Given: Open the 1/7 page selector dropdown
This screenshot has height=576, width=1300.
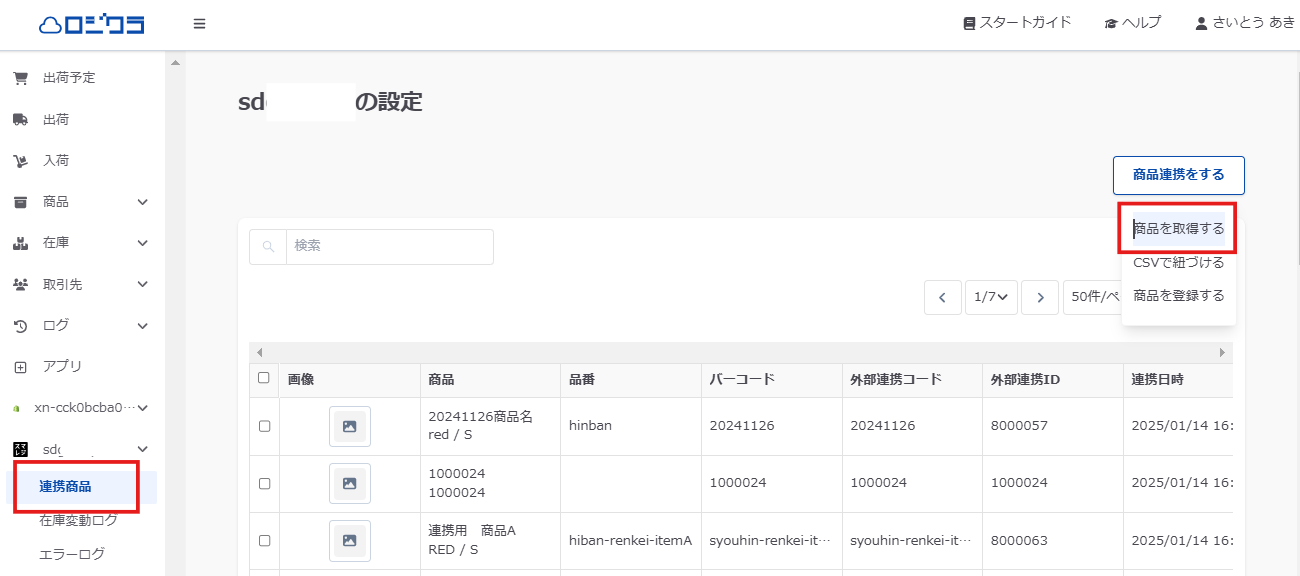Looking at the screenshot, I should click(992, 297).
